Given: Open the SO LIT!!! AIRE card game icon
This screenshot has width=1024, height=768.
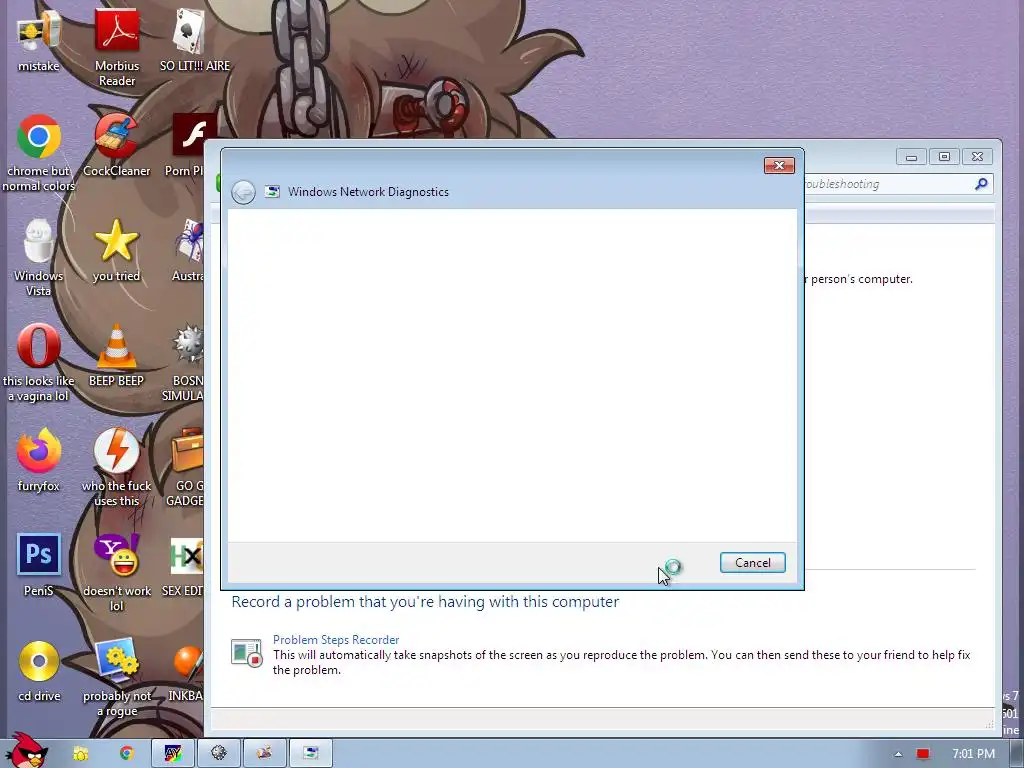Looking at the screenshot, I should click(x=195, y=42).
